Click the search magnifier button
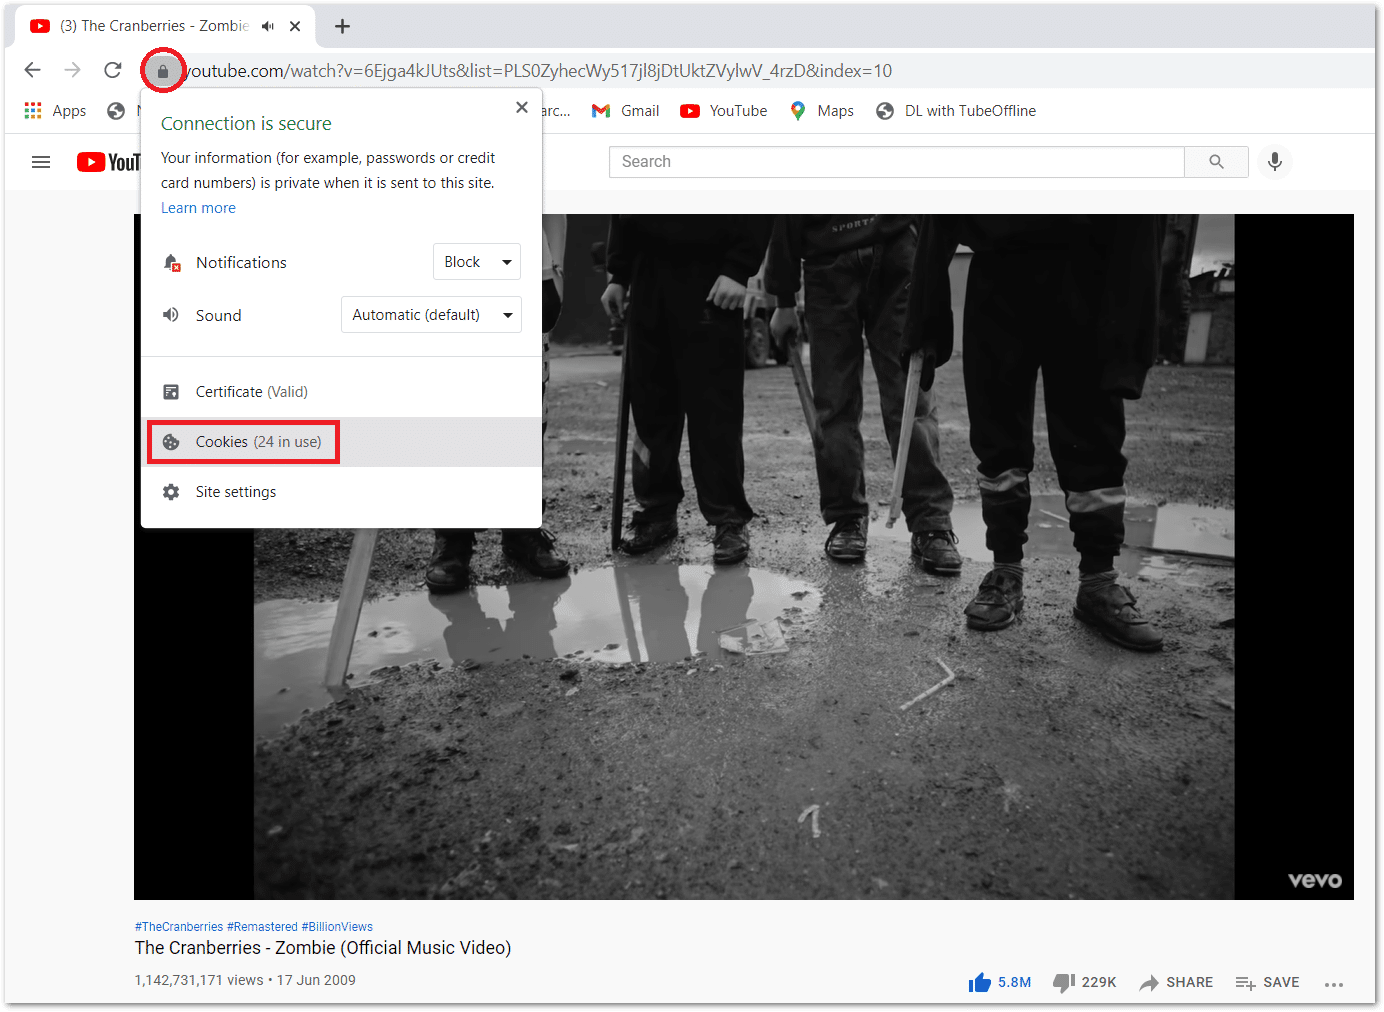 coord(1216,162)
